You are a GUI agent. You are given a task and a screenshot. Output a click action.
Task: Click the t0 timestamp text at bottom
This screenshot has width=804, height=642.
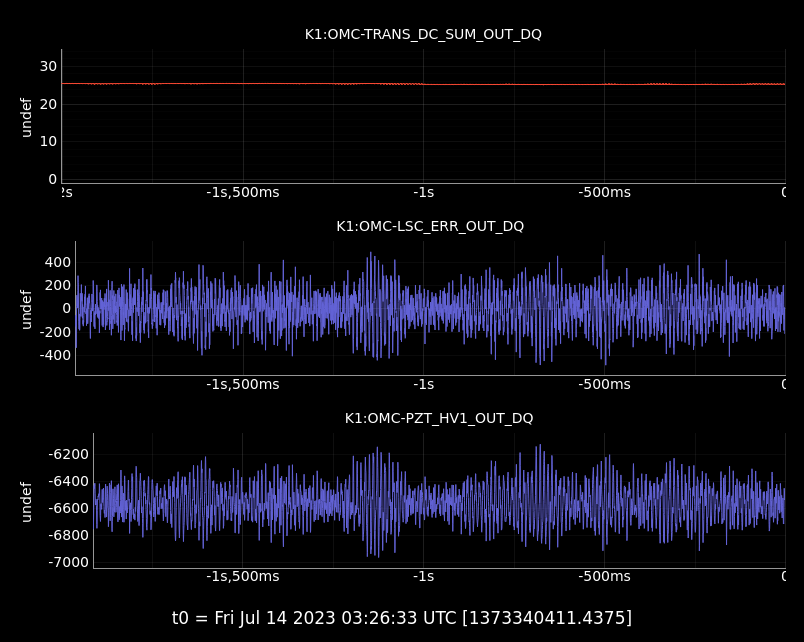[402, 618]
